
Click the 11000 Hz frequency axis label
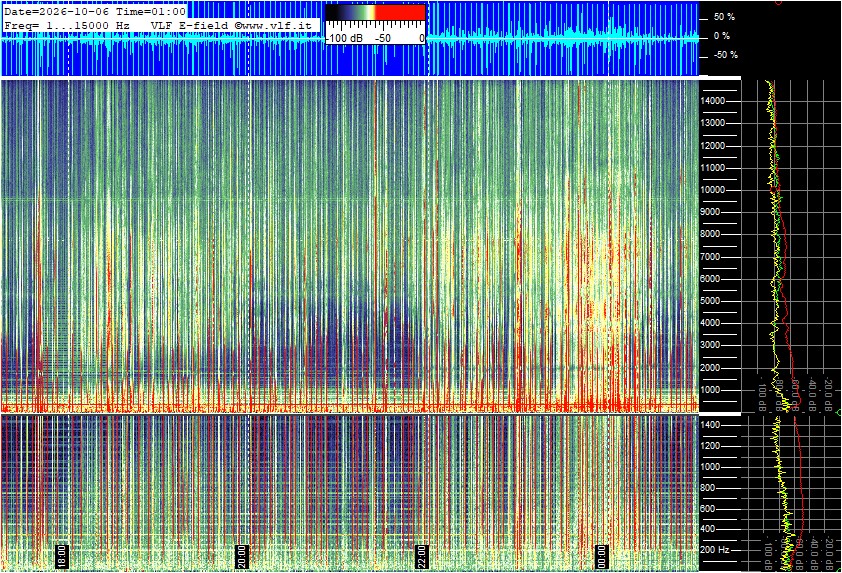coord(712,168)
